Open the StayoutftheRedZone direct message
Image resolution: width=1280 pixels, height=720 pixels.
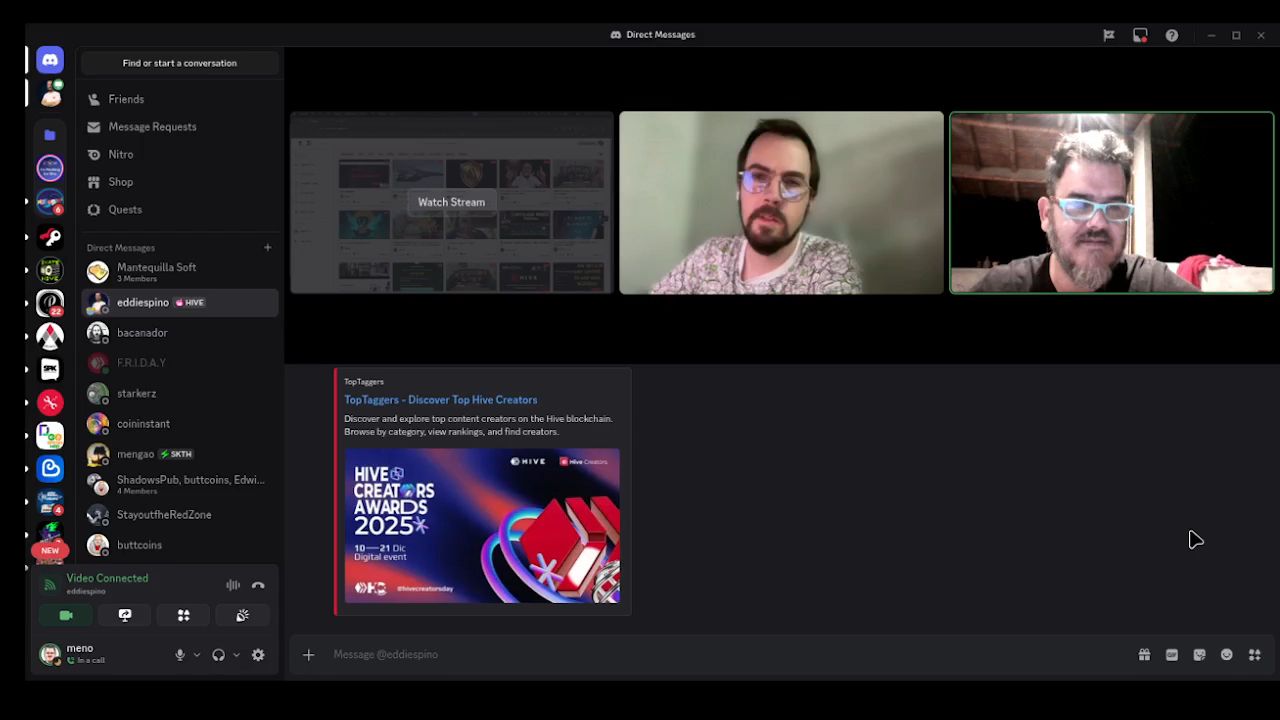pyautogui.click(x=180, y=514)
